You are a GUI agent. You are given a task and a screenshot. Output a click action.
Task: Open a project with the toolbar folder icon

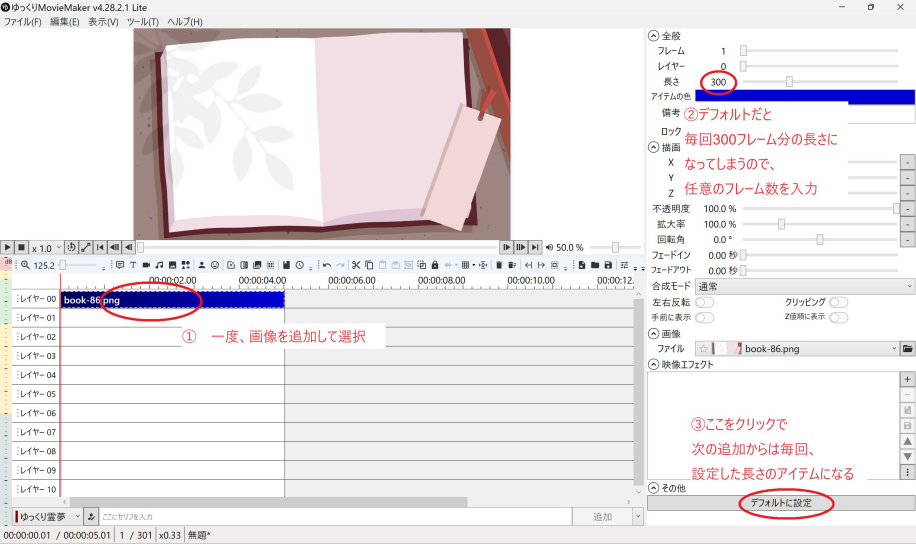click(x=595, y=265)
